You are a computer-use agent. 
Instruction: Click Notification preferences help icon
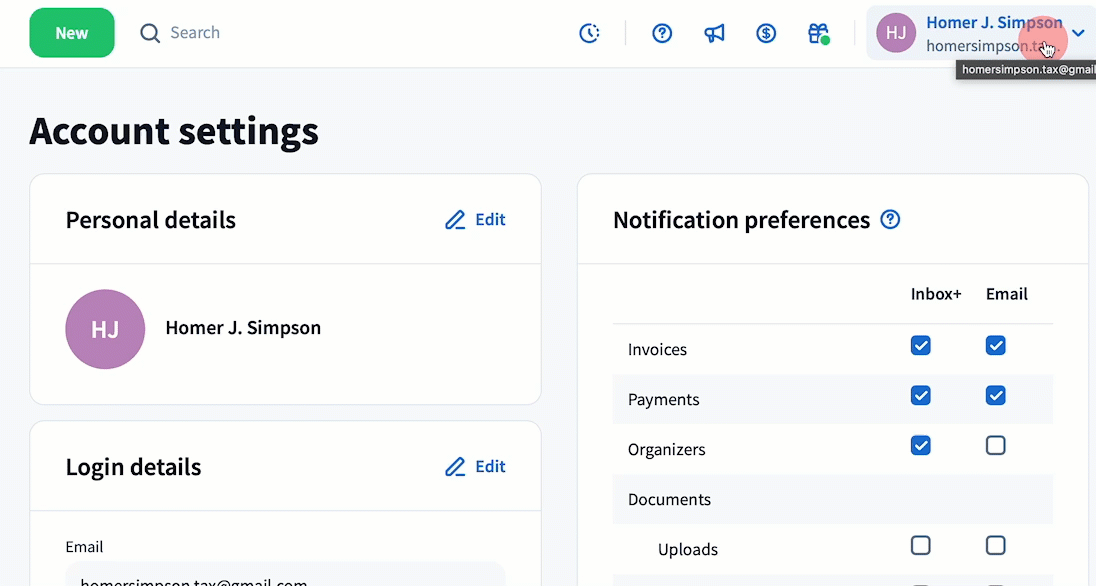pyautogui.click(x=890, y=219)
